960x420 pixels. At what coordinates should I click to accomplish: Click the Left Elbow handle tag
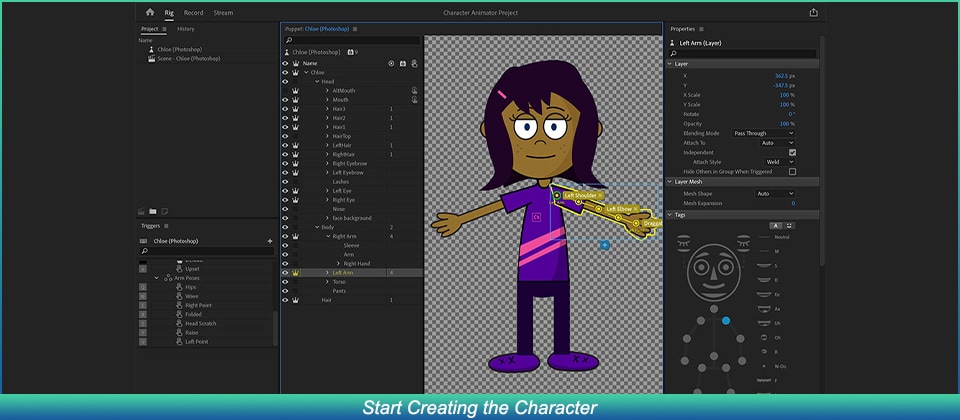tap(622, 209)
